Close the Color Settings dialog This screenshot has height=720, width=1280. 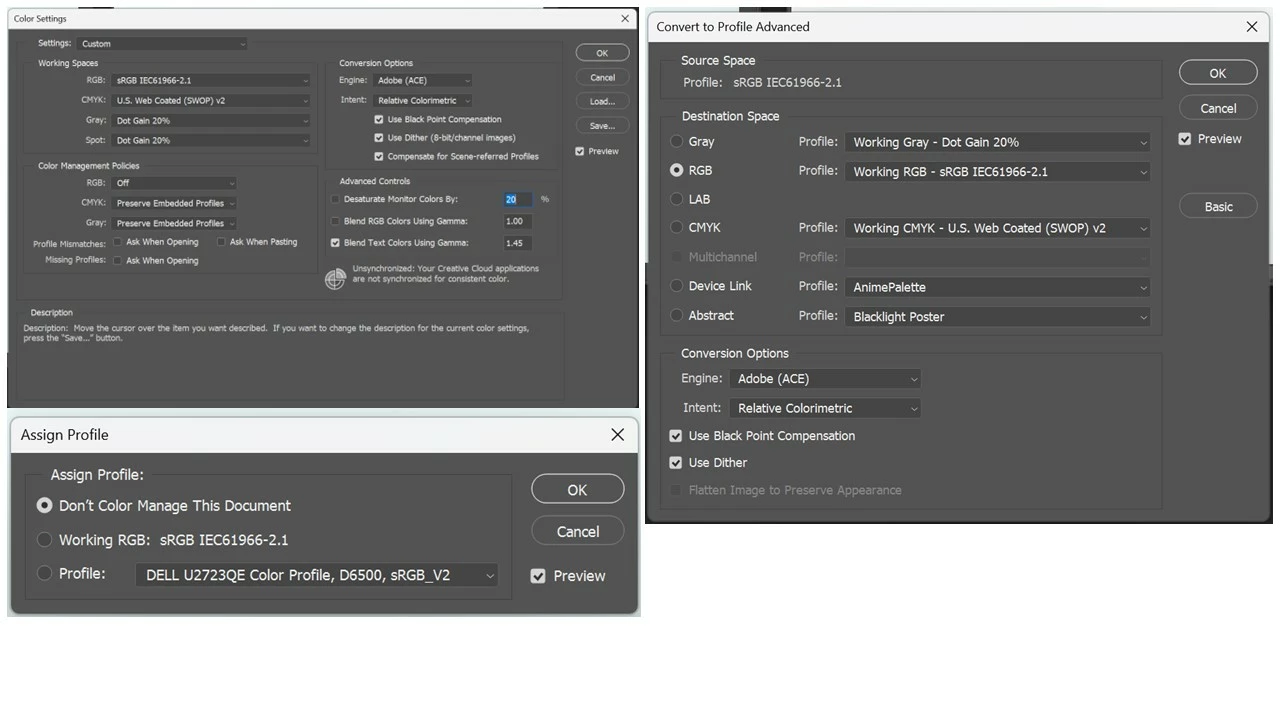point(625,18)
